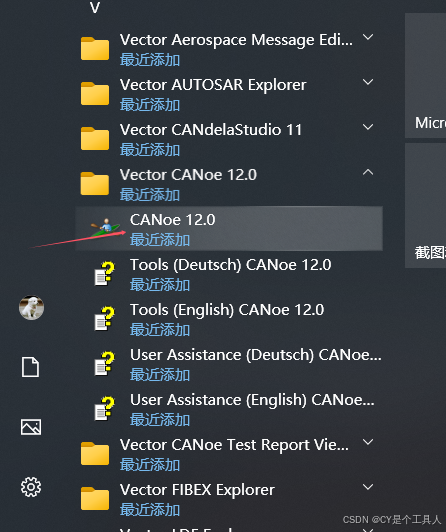Open Tools (English) CANoe 12.0 entry

point(229,319)
